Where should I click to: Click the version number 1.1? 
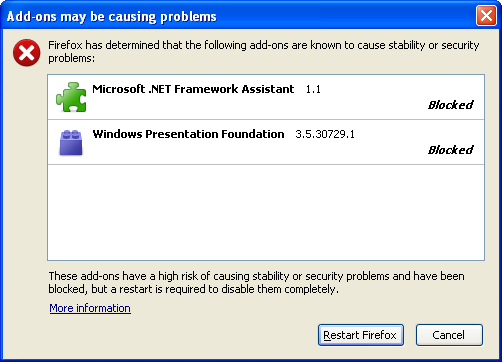[x=313, y=89]
